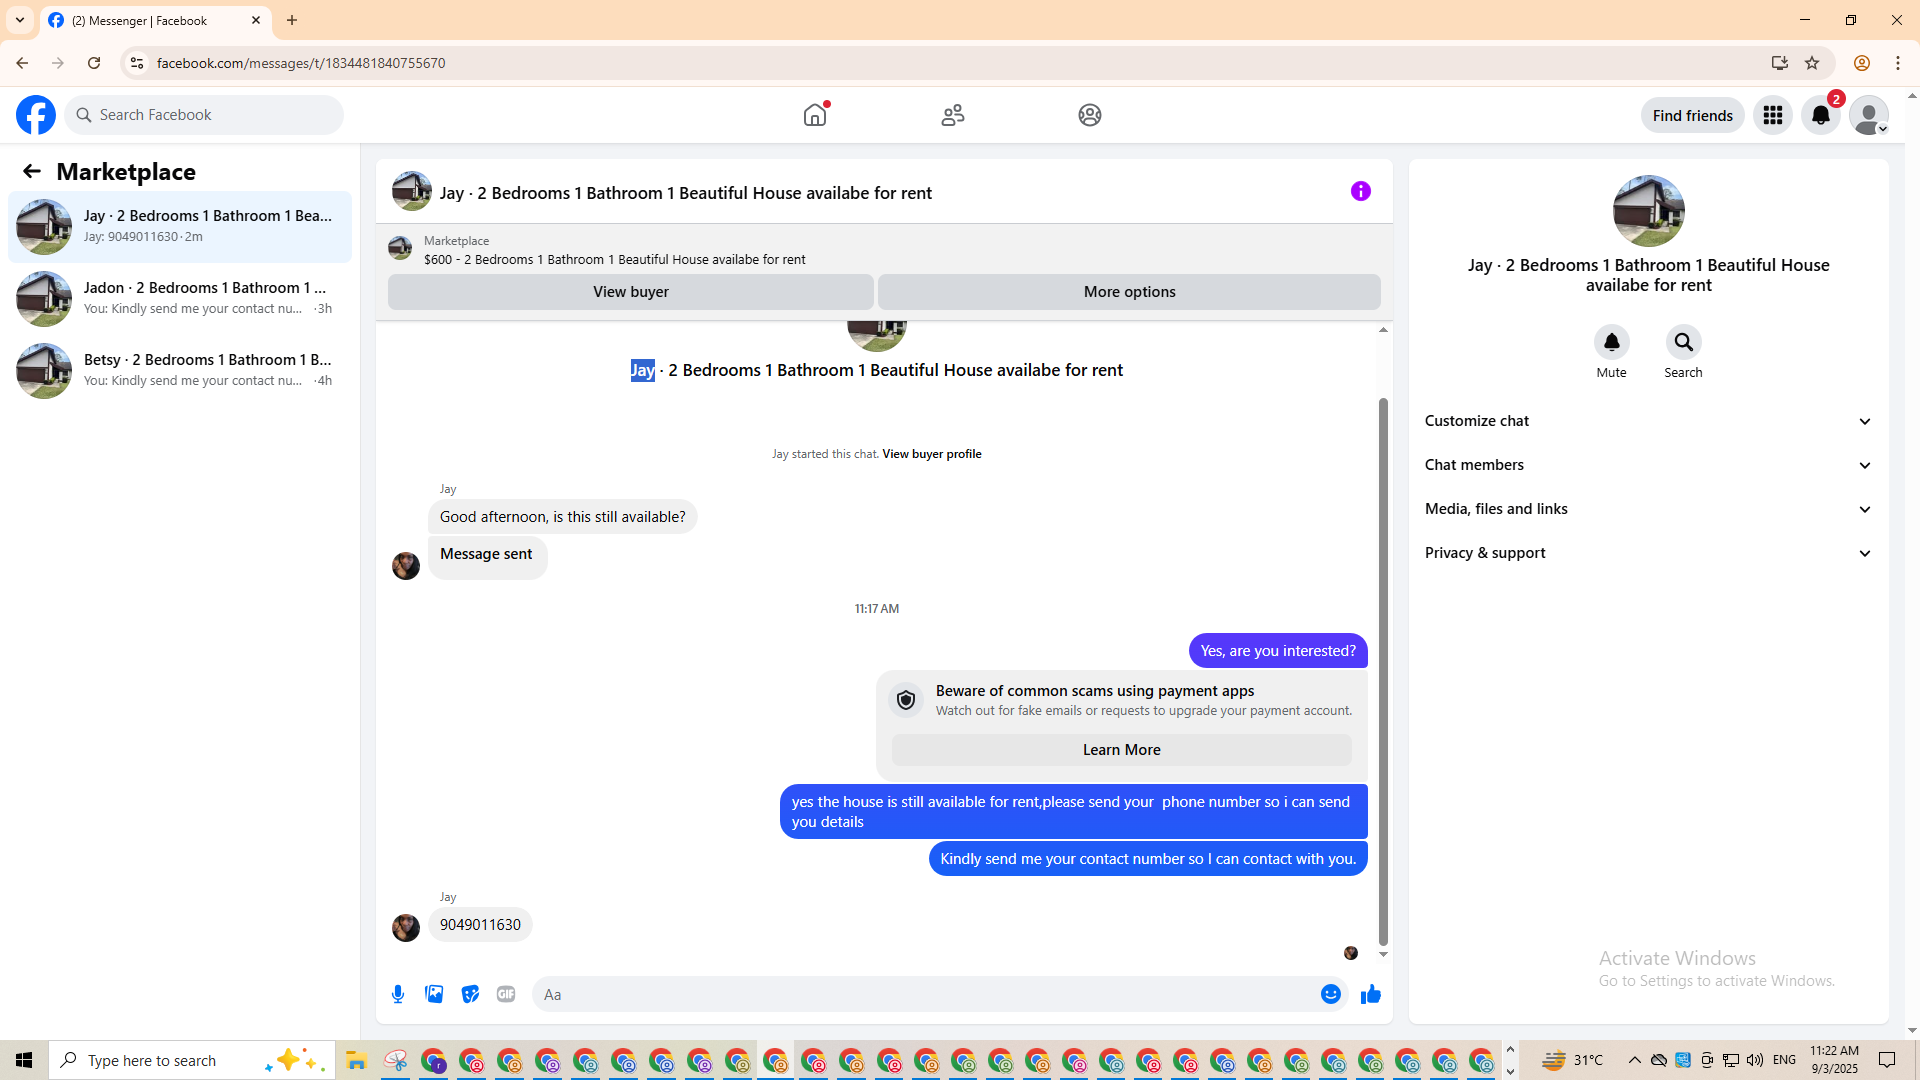This screenshot has width=1920, height=1080.
Task: Click the View buyer button
Action: pos(631,292)
